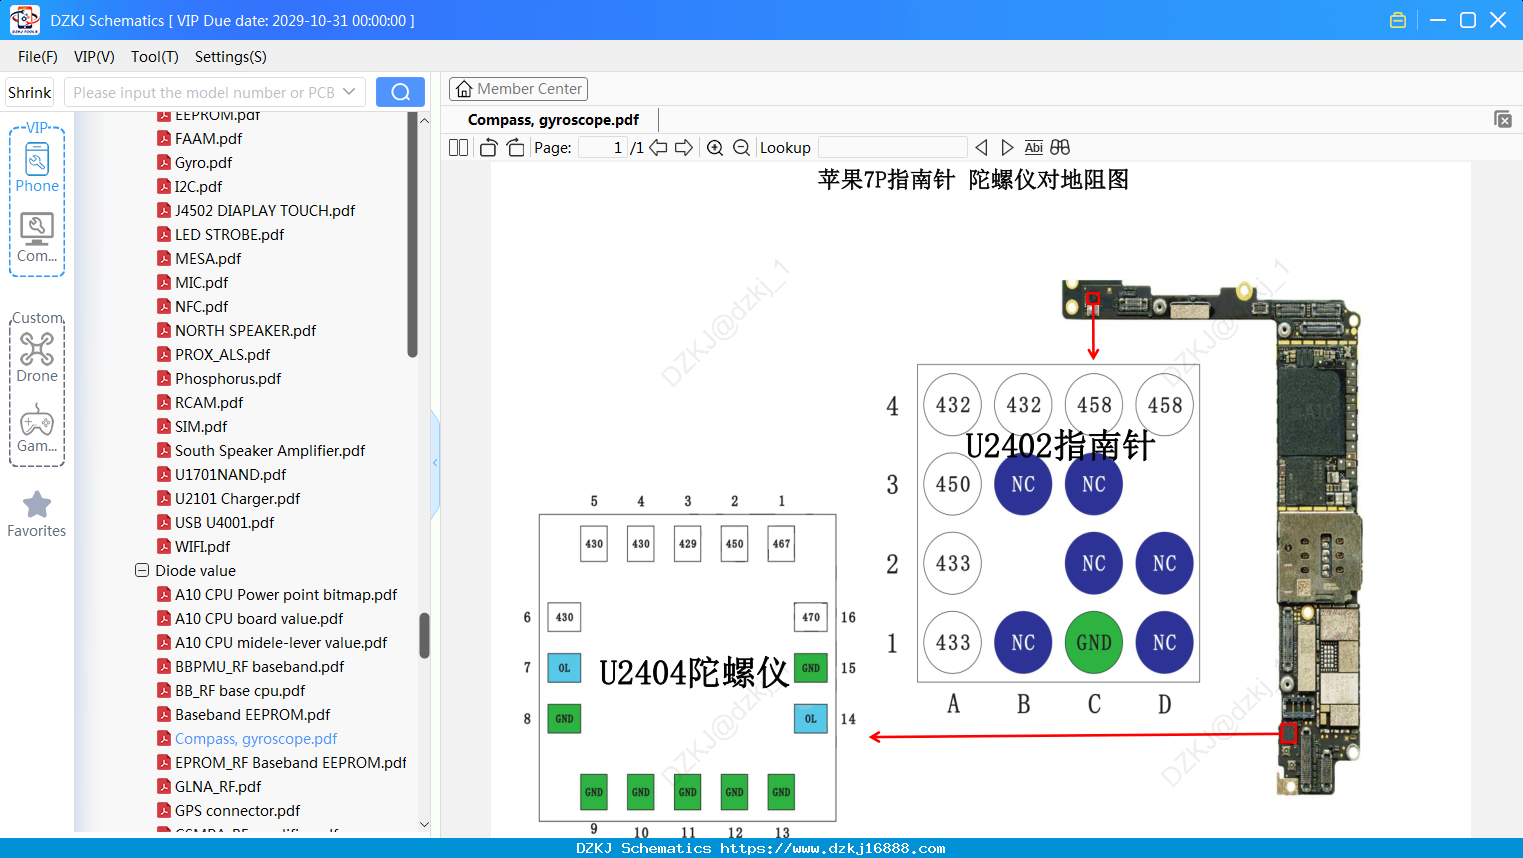Image resolution: width=1523 pixels, height=858 pixels.
Task: Open the Computer VIP category
Action: (37, 237)
